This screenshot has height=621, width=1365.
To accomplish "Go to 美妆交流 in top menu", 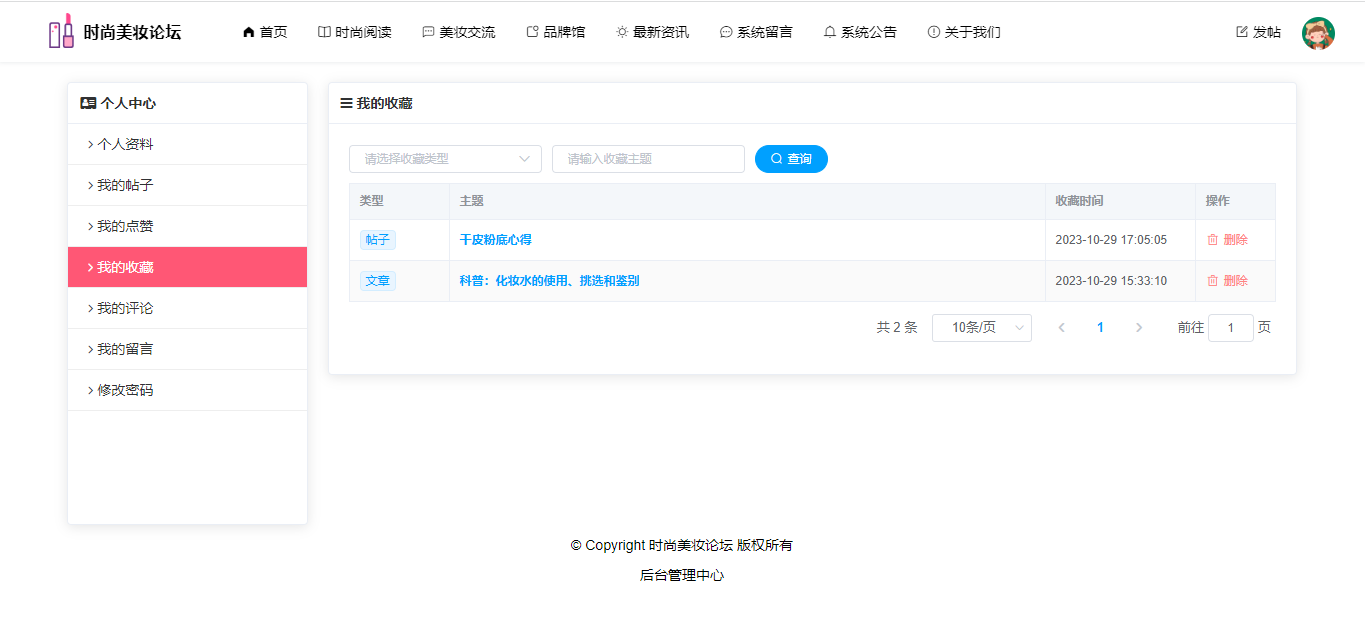I will [459, 32].
